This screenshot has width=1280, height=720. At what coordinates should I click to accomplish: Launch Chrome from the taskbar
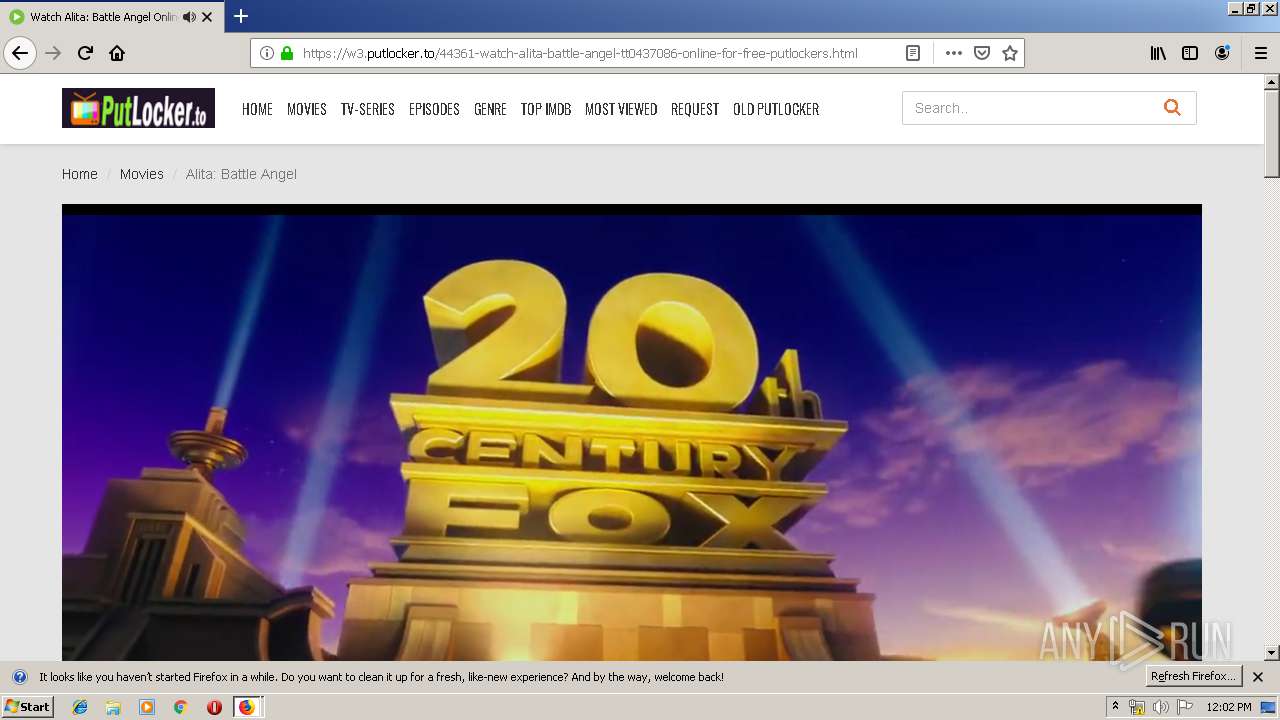180,707
